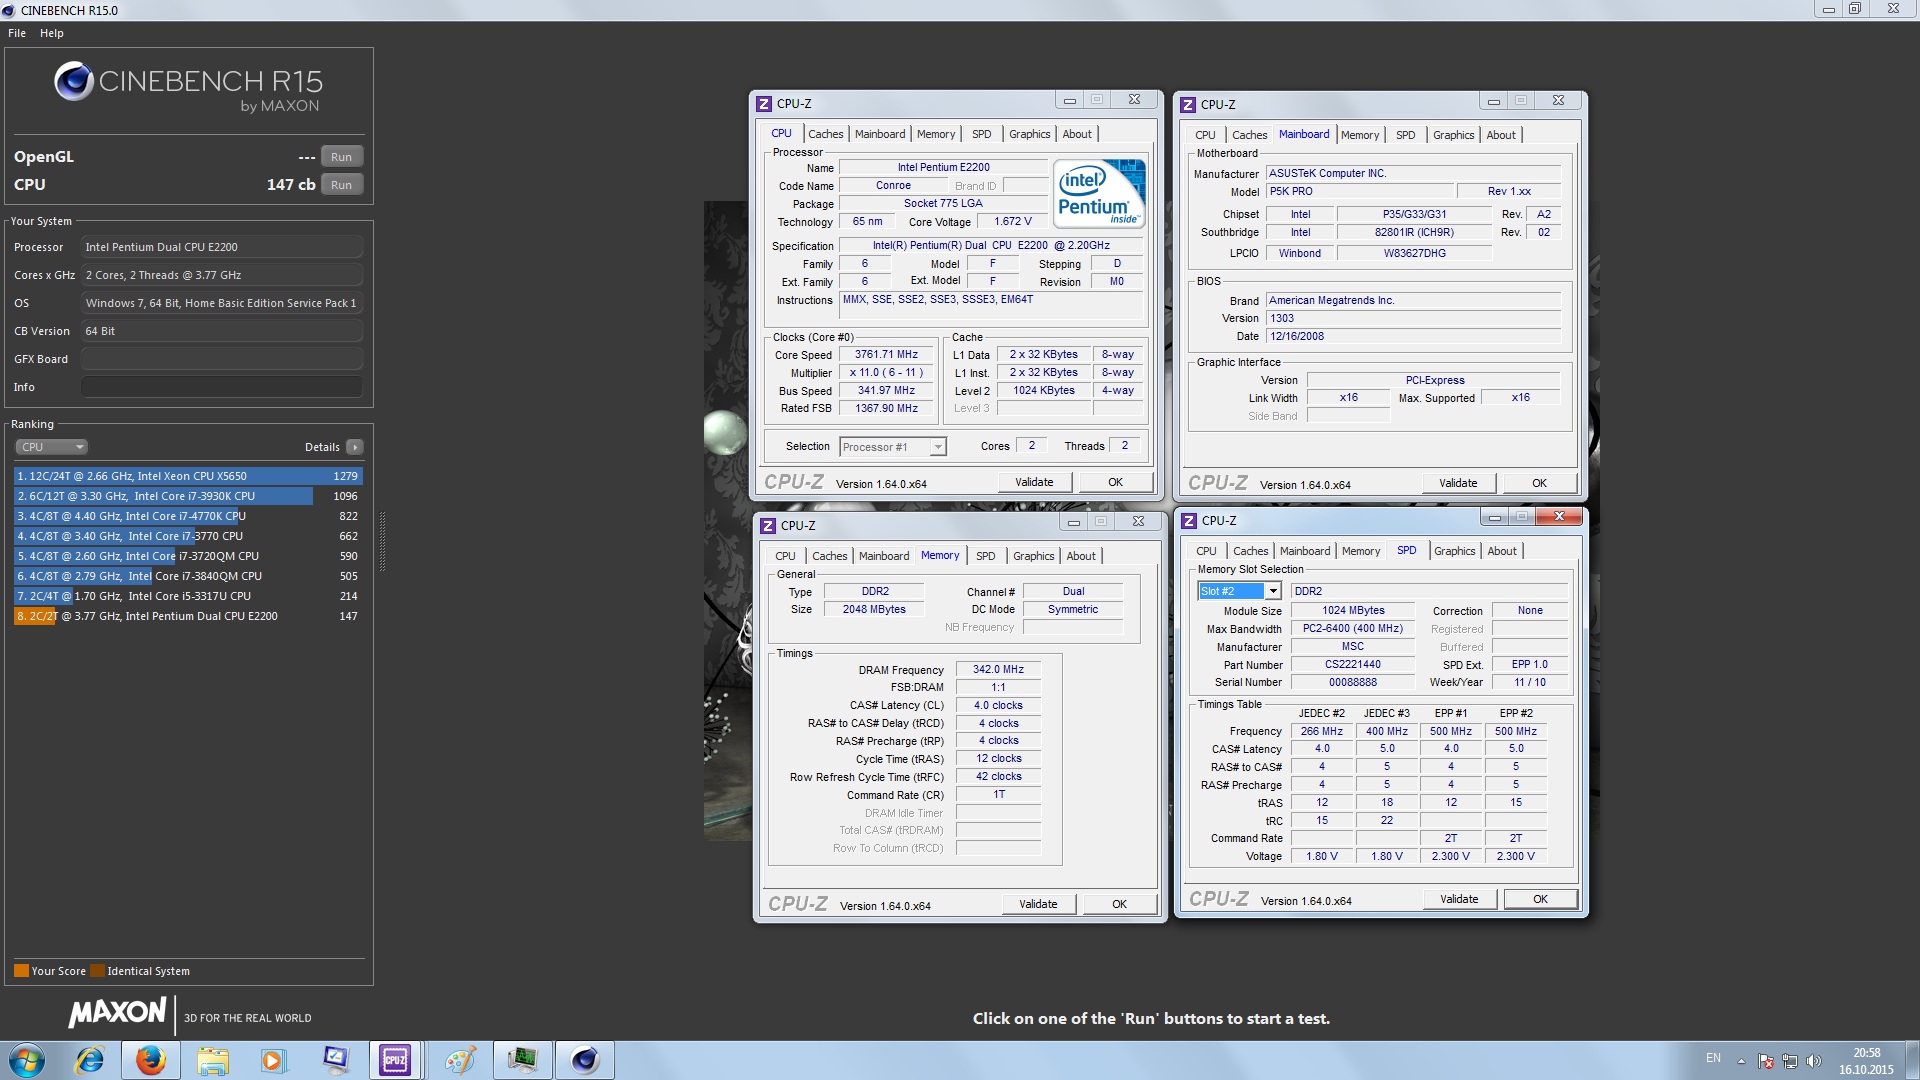
Task: Click the system monitor chip icon in taskbar
Action: (522, 1060)
